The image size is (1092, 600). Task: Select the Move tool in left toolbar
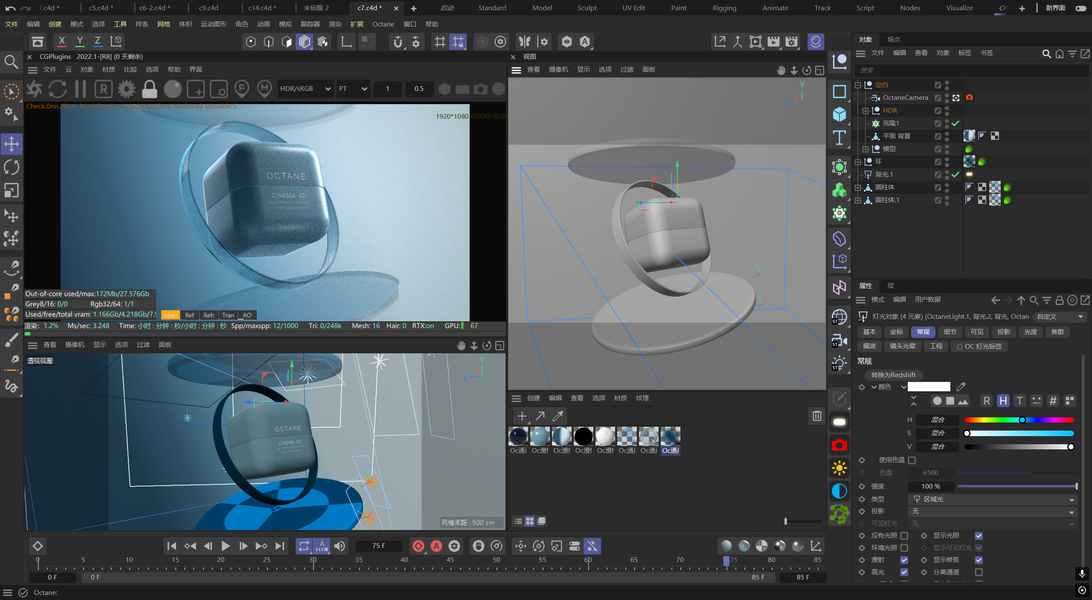click(11, 144)
